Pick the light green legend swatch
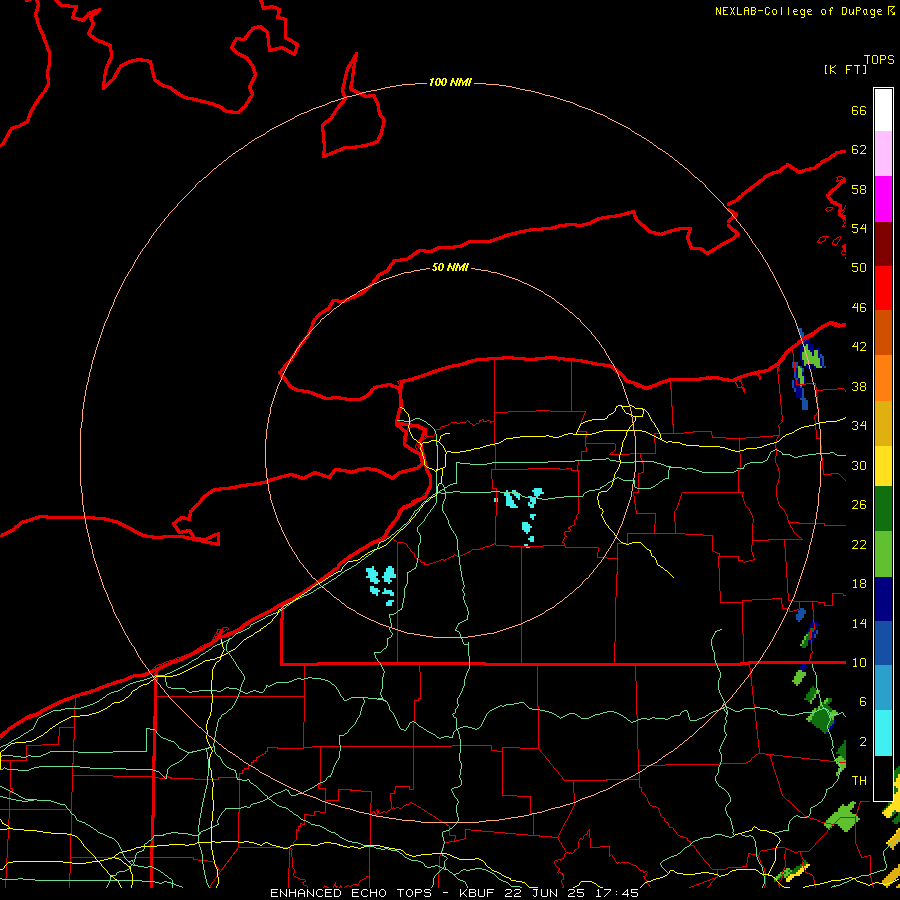Viewport: 900px width, 900px height. click(x=883, y=554)
